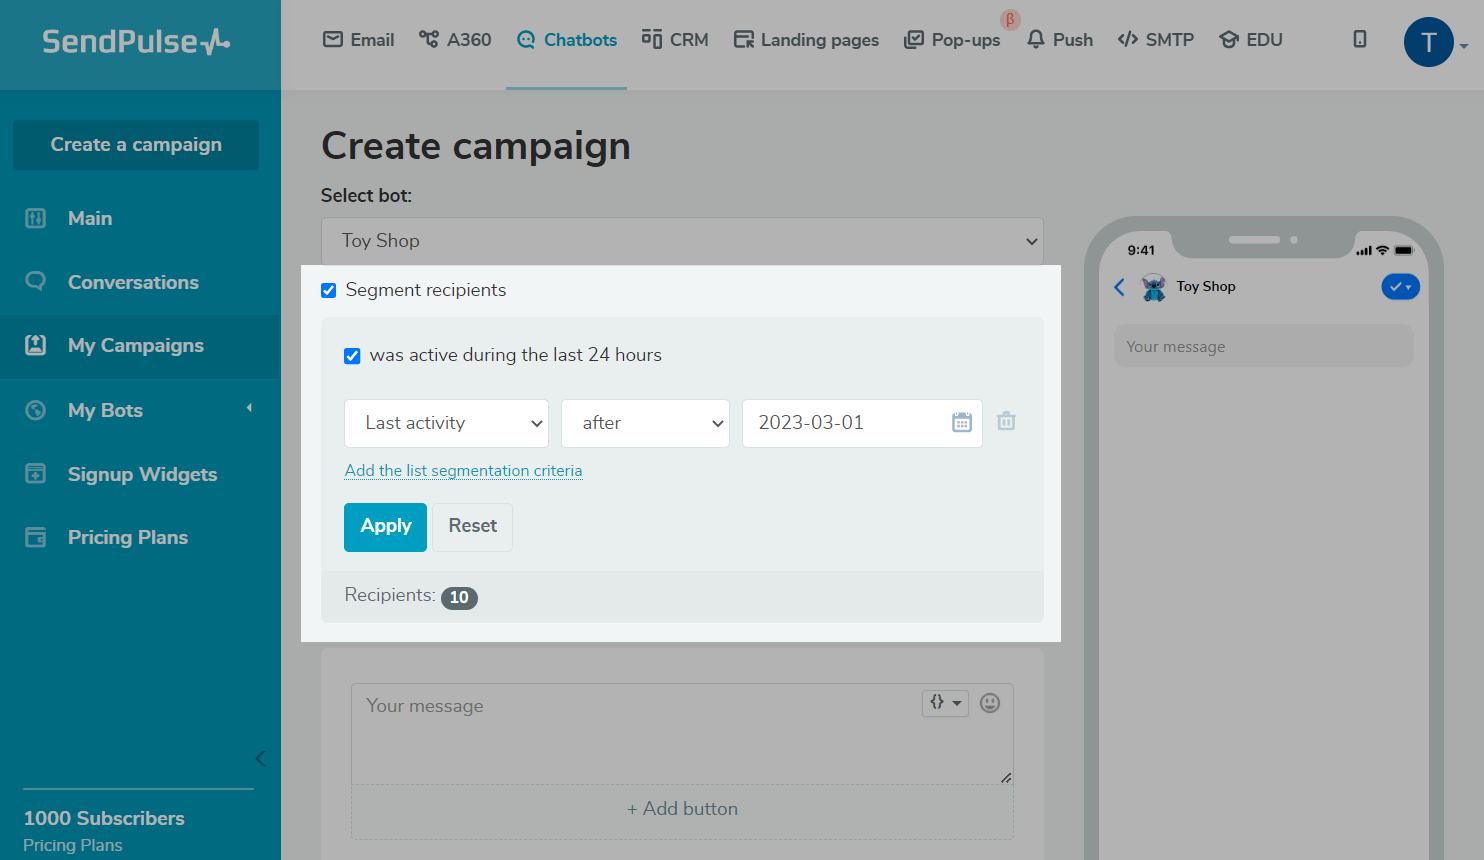Click the back arrow in phone preview
Image resolution: width=1484 pixels, height=860 pixels.
(1119, 288)
